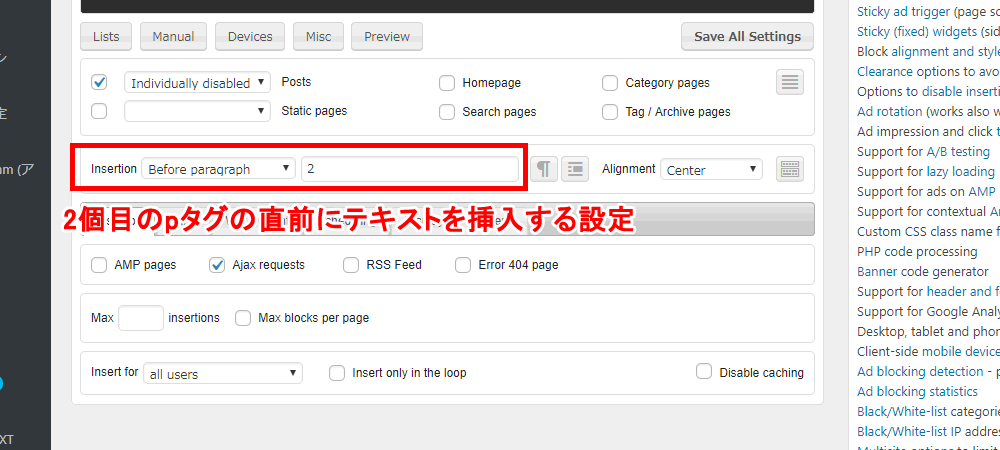Toggle the Ajax requests checkbox
The width and height of the screenshot is (1000, 450).
(217, 265)
